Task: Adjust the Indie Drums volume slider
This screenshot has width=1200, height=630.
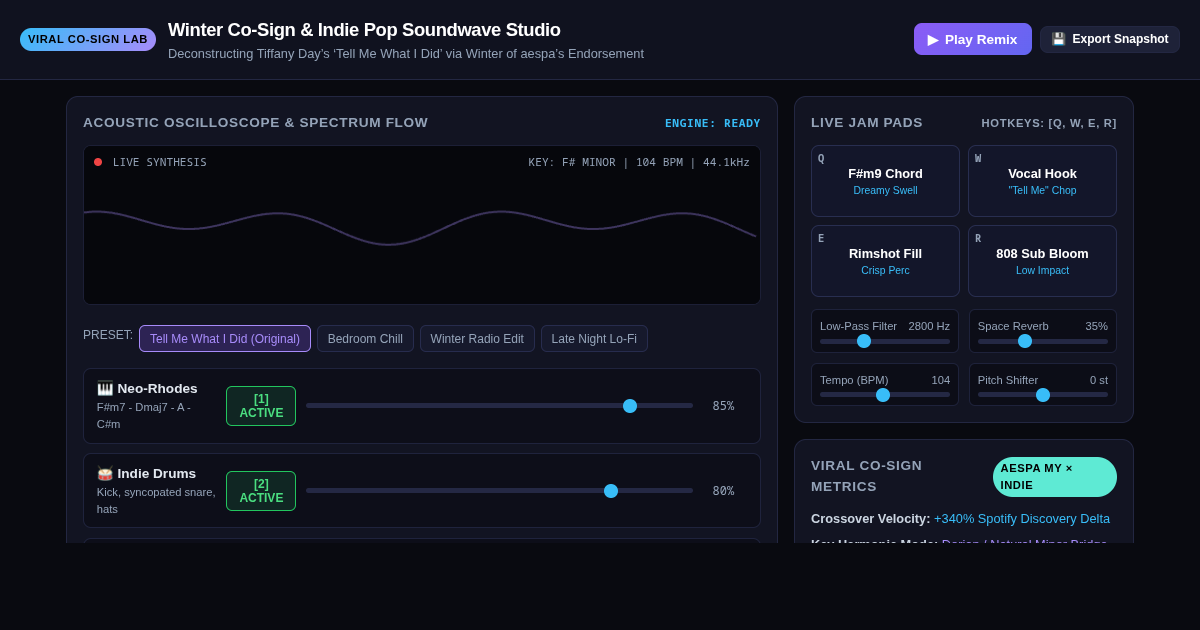Action: (499, 491)
